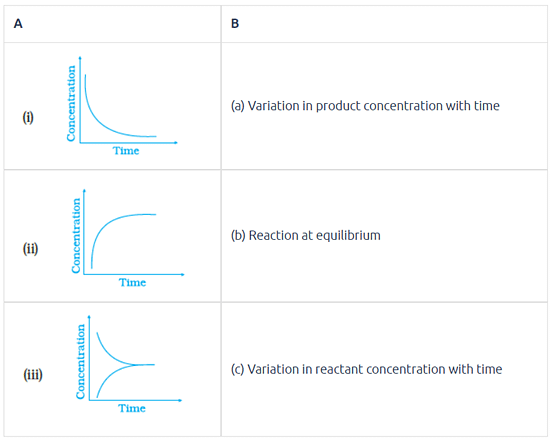Click the upper falling curve in graph (iii)

[x=113, y=353]
